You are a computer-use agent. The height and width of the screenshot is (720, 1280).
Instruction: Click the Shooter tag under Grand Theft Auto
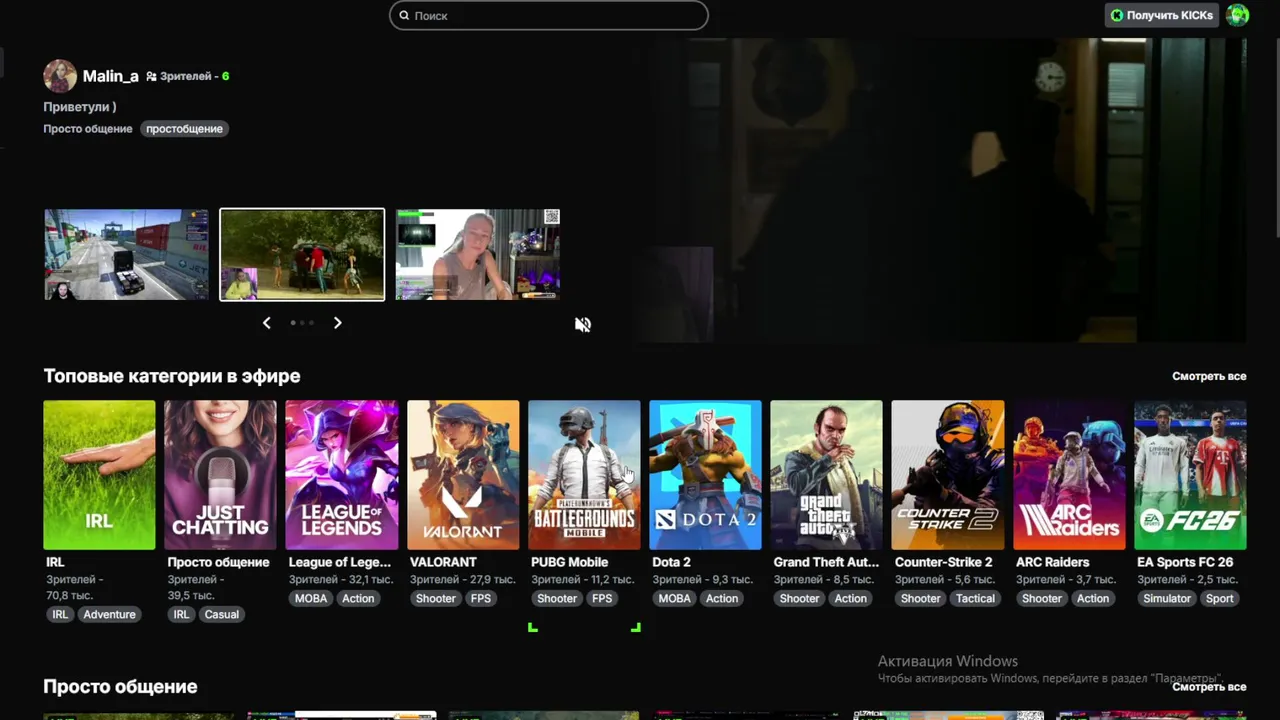(799, 598)
